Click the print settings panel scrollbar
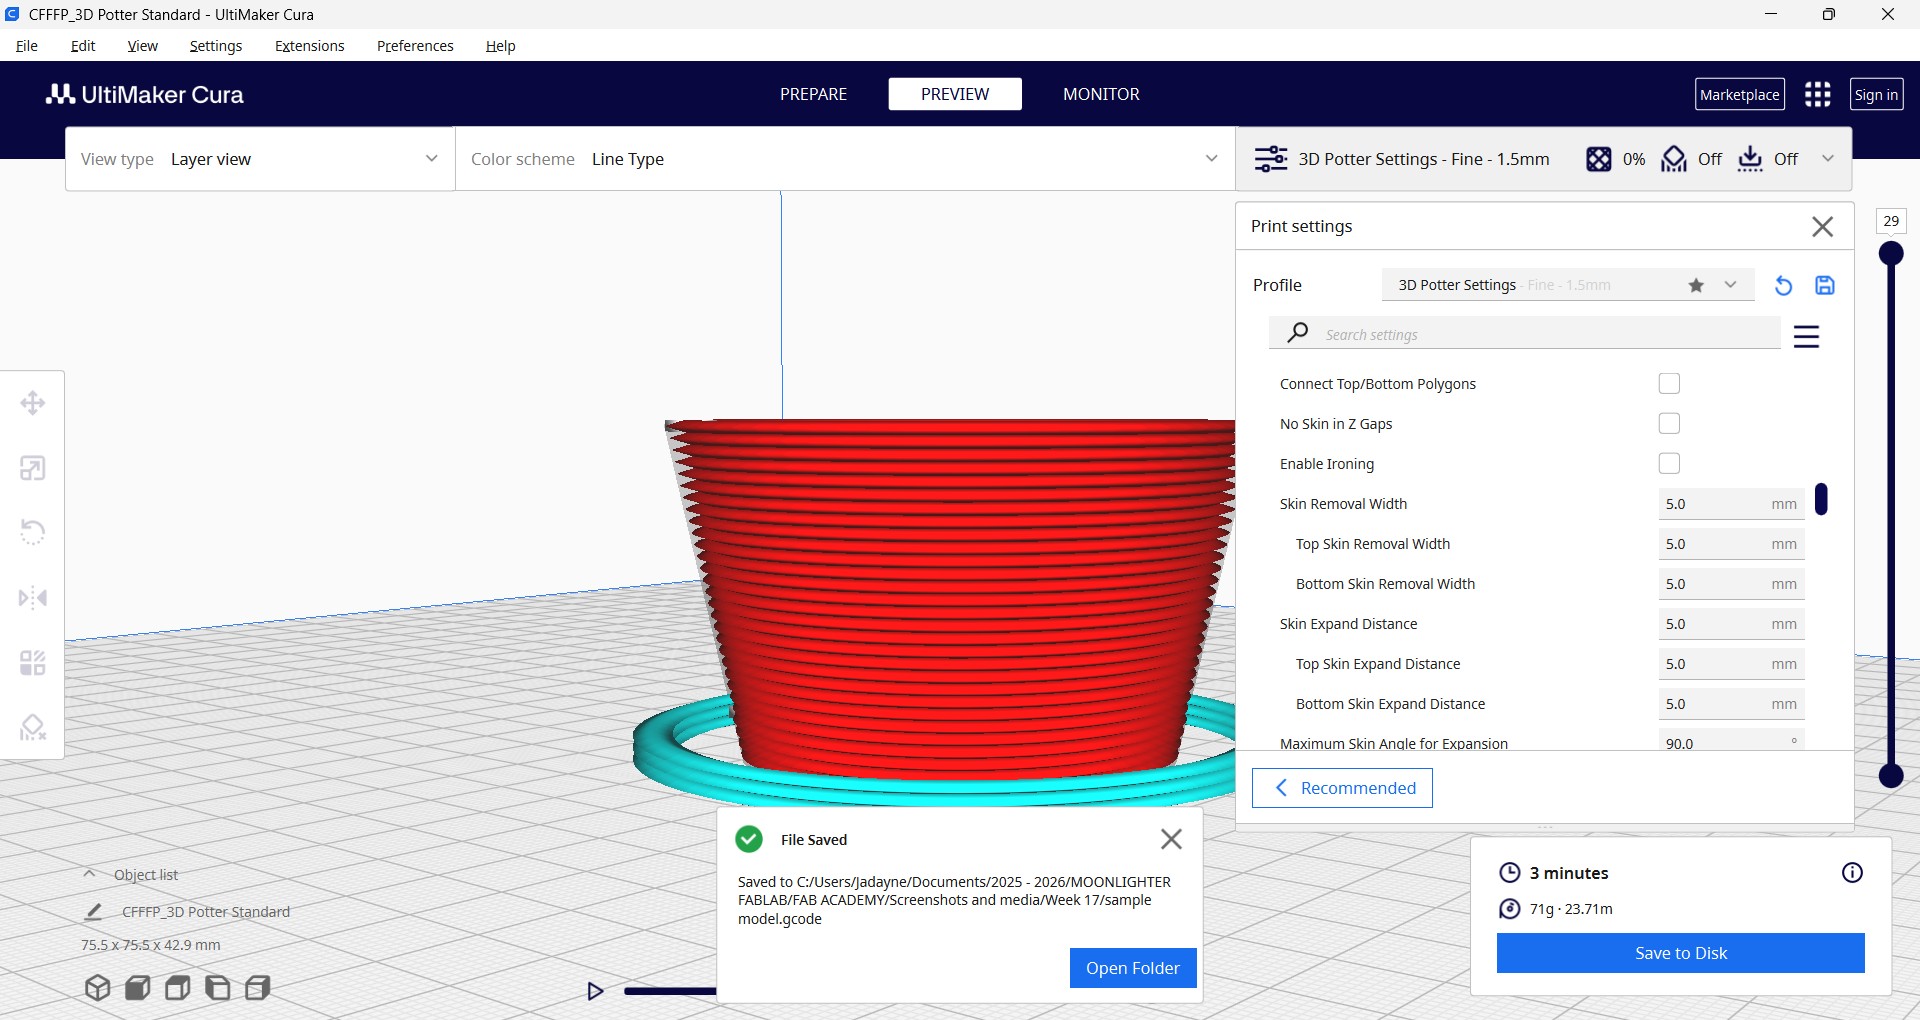 (x=1821, y=499)
